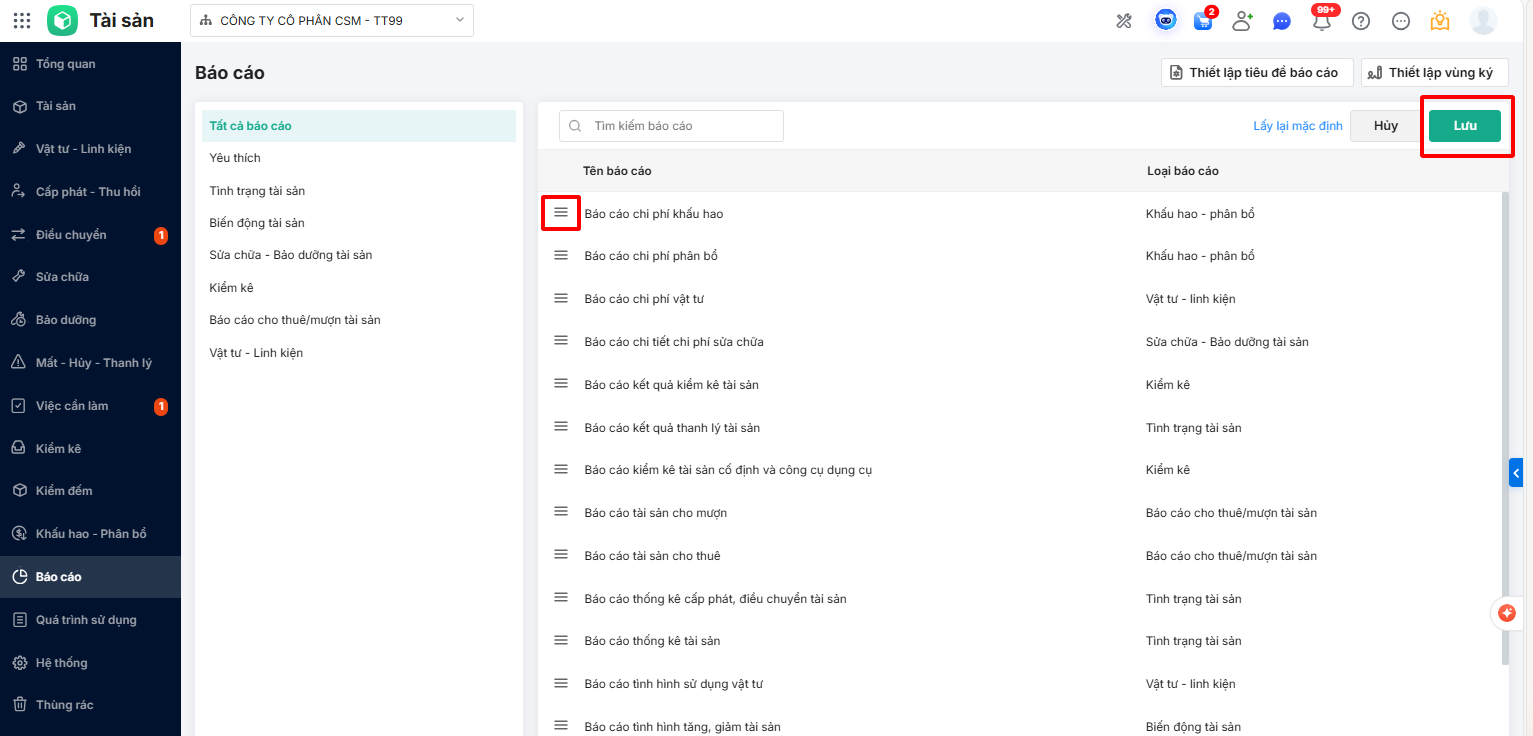This screenshot has width=1533, height=736.
Task: Click the add user icon
Action: [1243, 20]
